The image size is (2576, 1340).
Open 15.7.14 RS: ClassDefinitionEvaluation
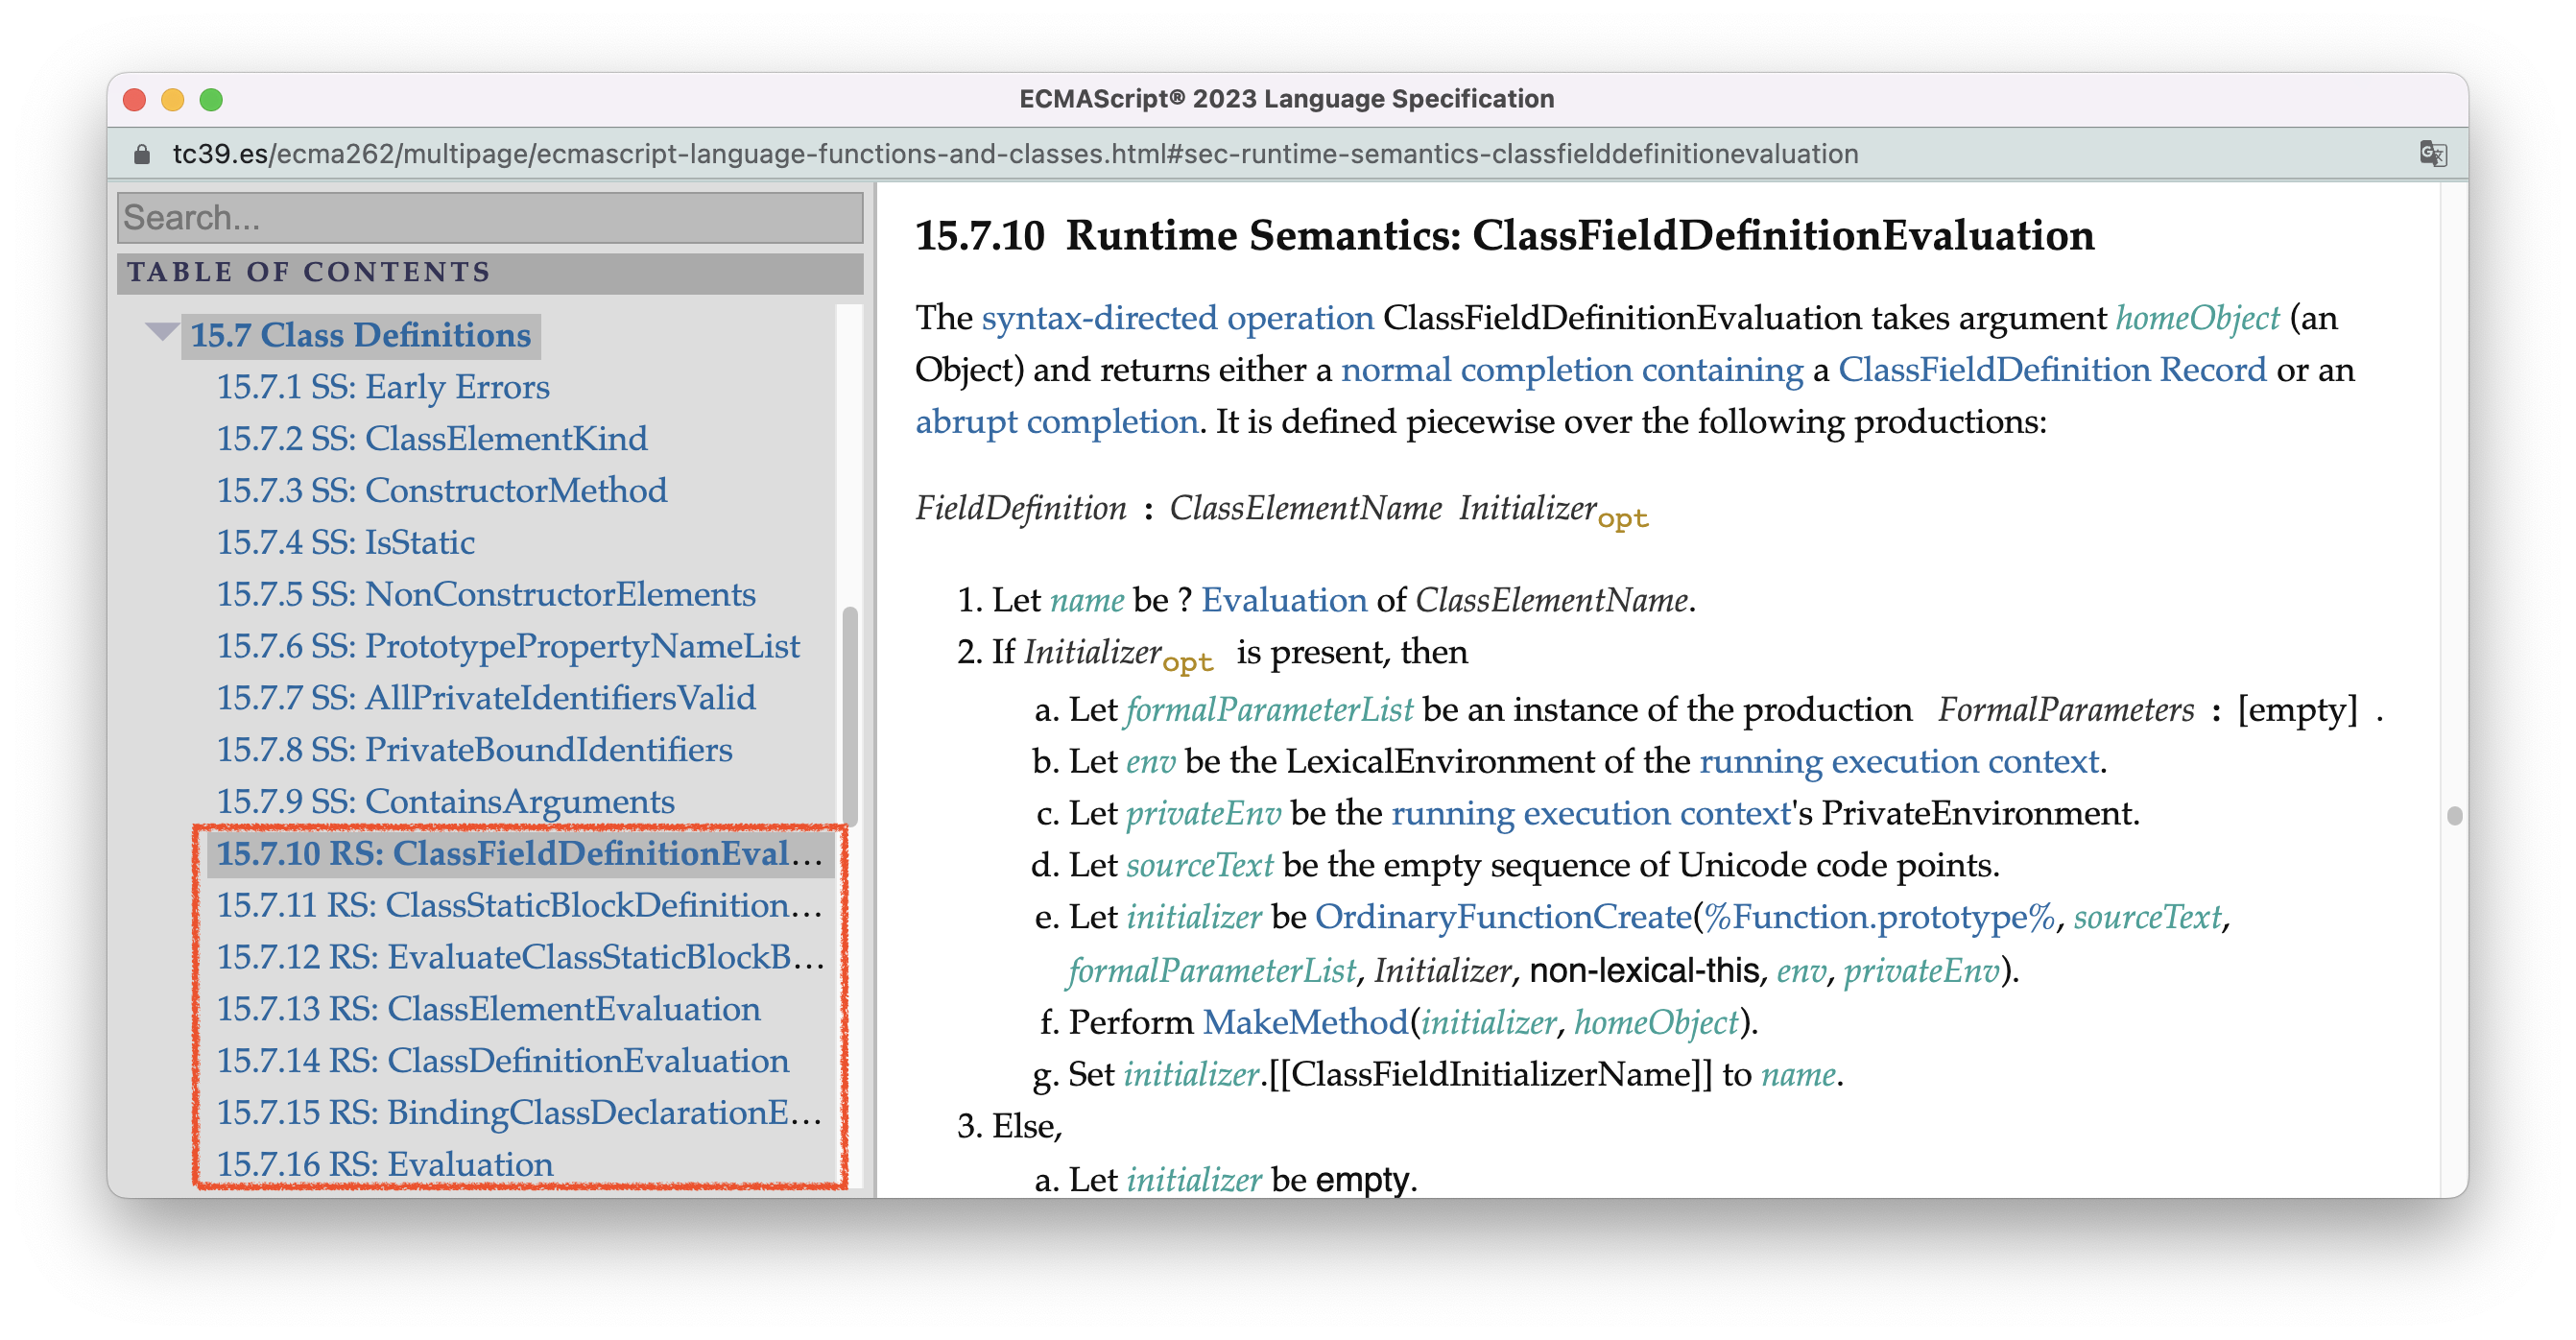[x=502, y=1061]
